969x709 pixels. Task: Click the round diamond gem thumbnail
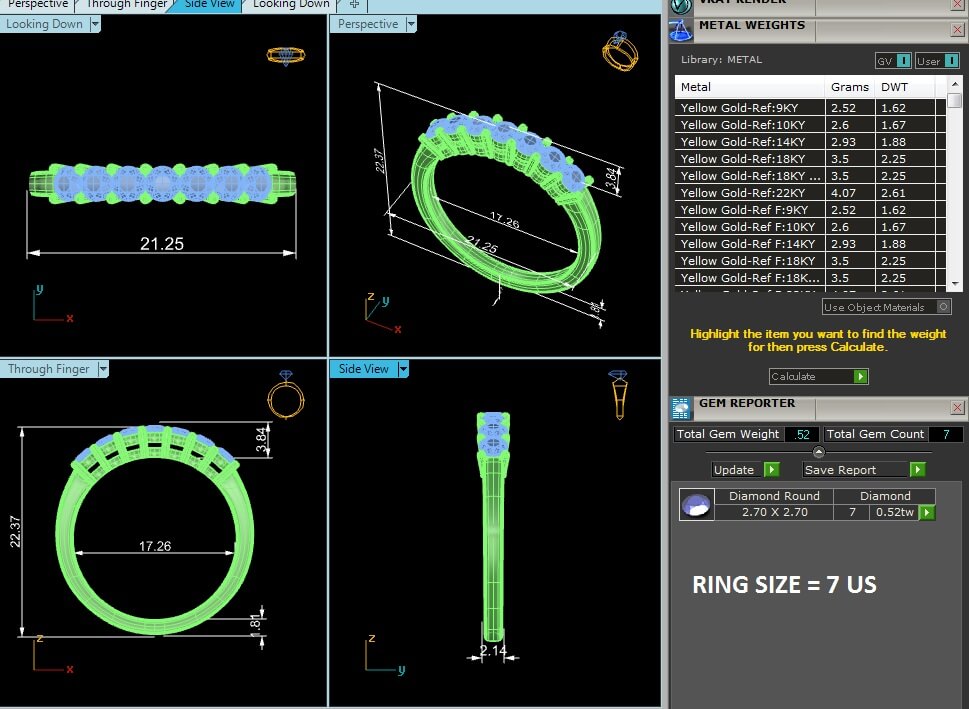click(x=696, y=504)
